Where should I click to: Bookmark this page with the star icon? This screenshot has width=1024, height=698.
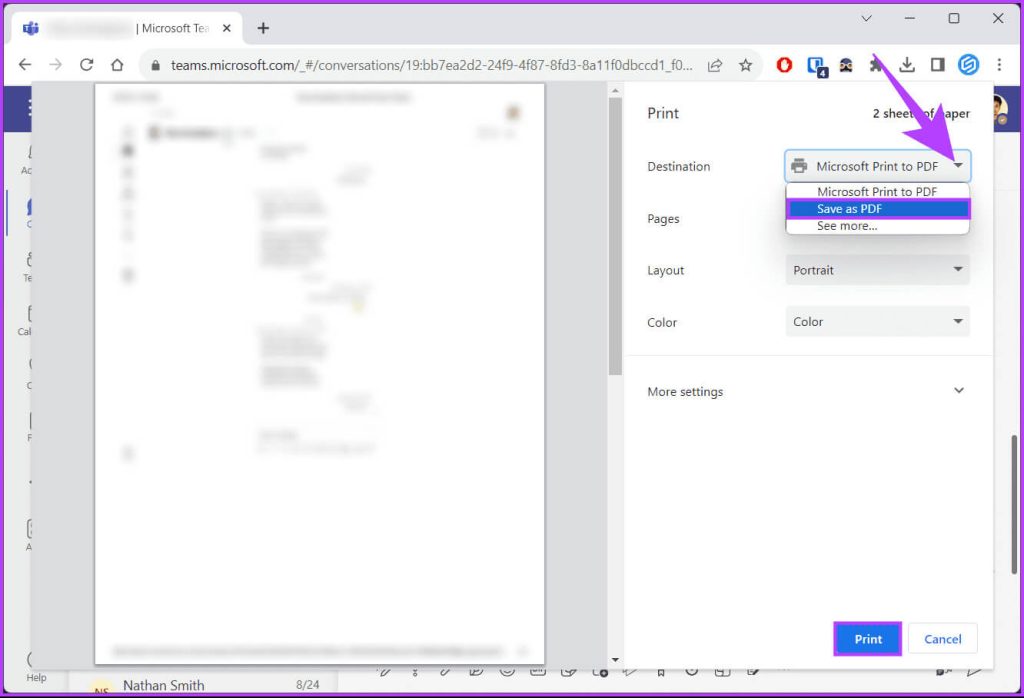(745, 65)
